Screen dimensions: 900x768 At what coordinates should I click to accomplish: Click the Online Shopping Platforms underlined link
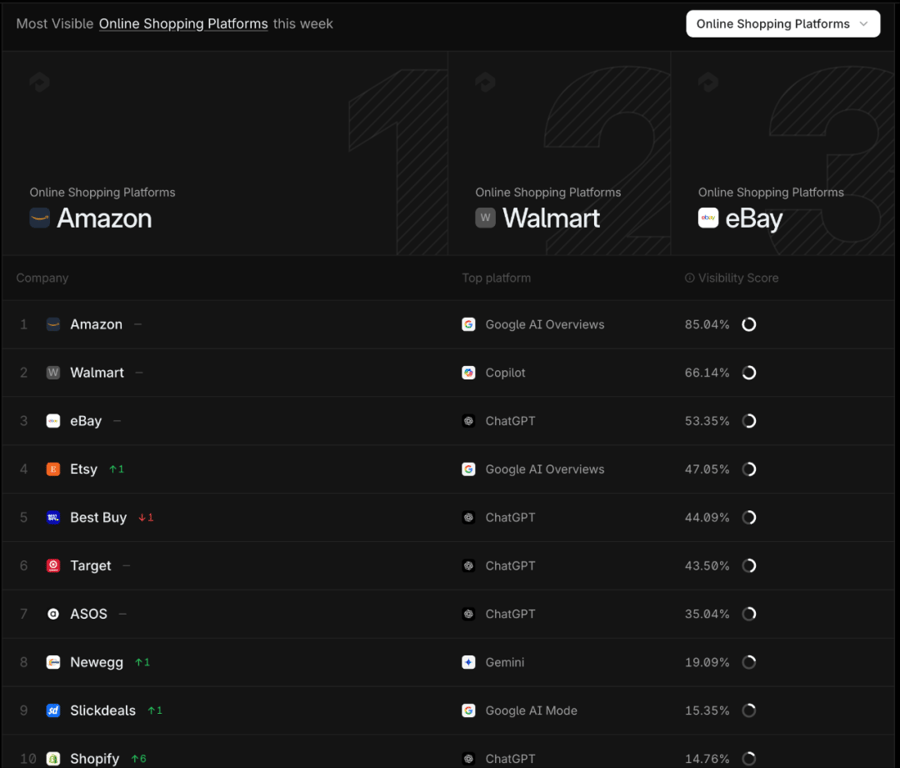click(183, 24)
